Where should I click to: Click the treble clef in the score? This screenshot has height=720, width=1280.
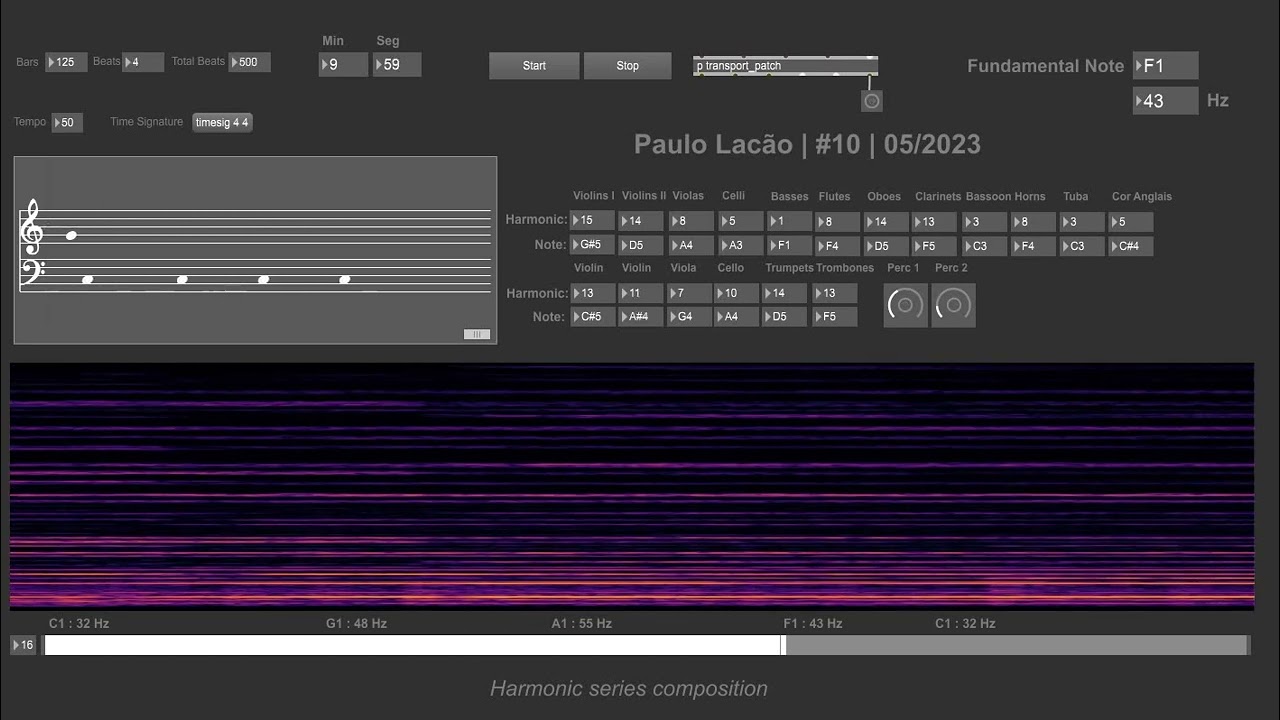pos(31,227)
